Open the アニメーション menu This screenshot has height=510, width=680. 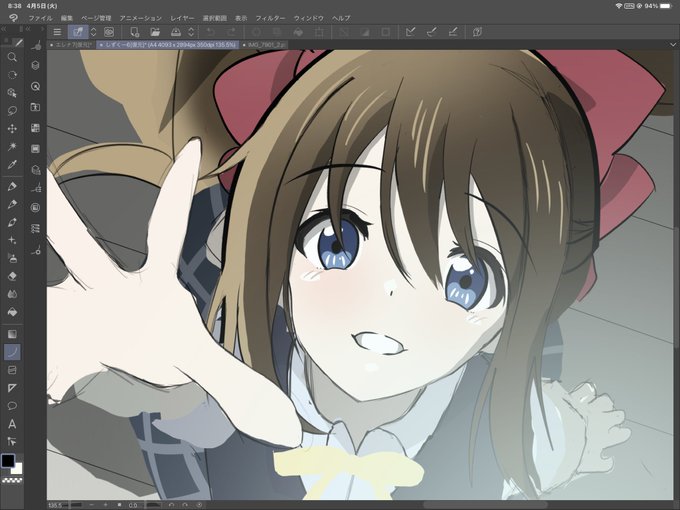coord(141,18)
